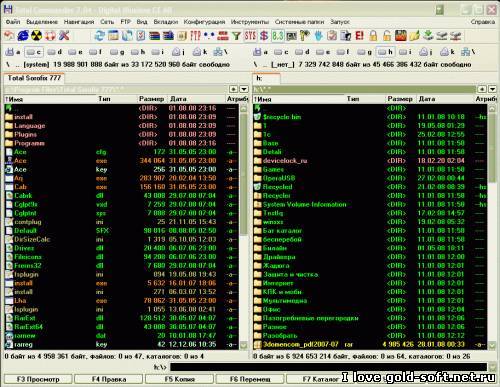Click the green download arrow icon

click(x=428, y=35)
